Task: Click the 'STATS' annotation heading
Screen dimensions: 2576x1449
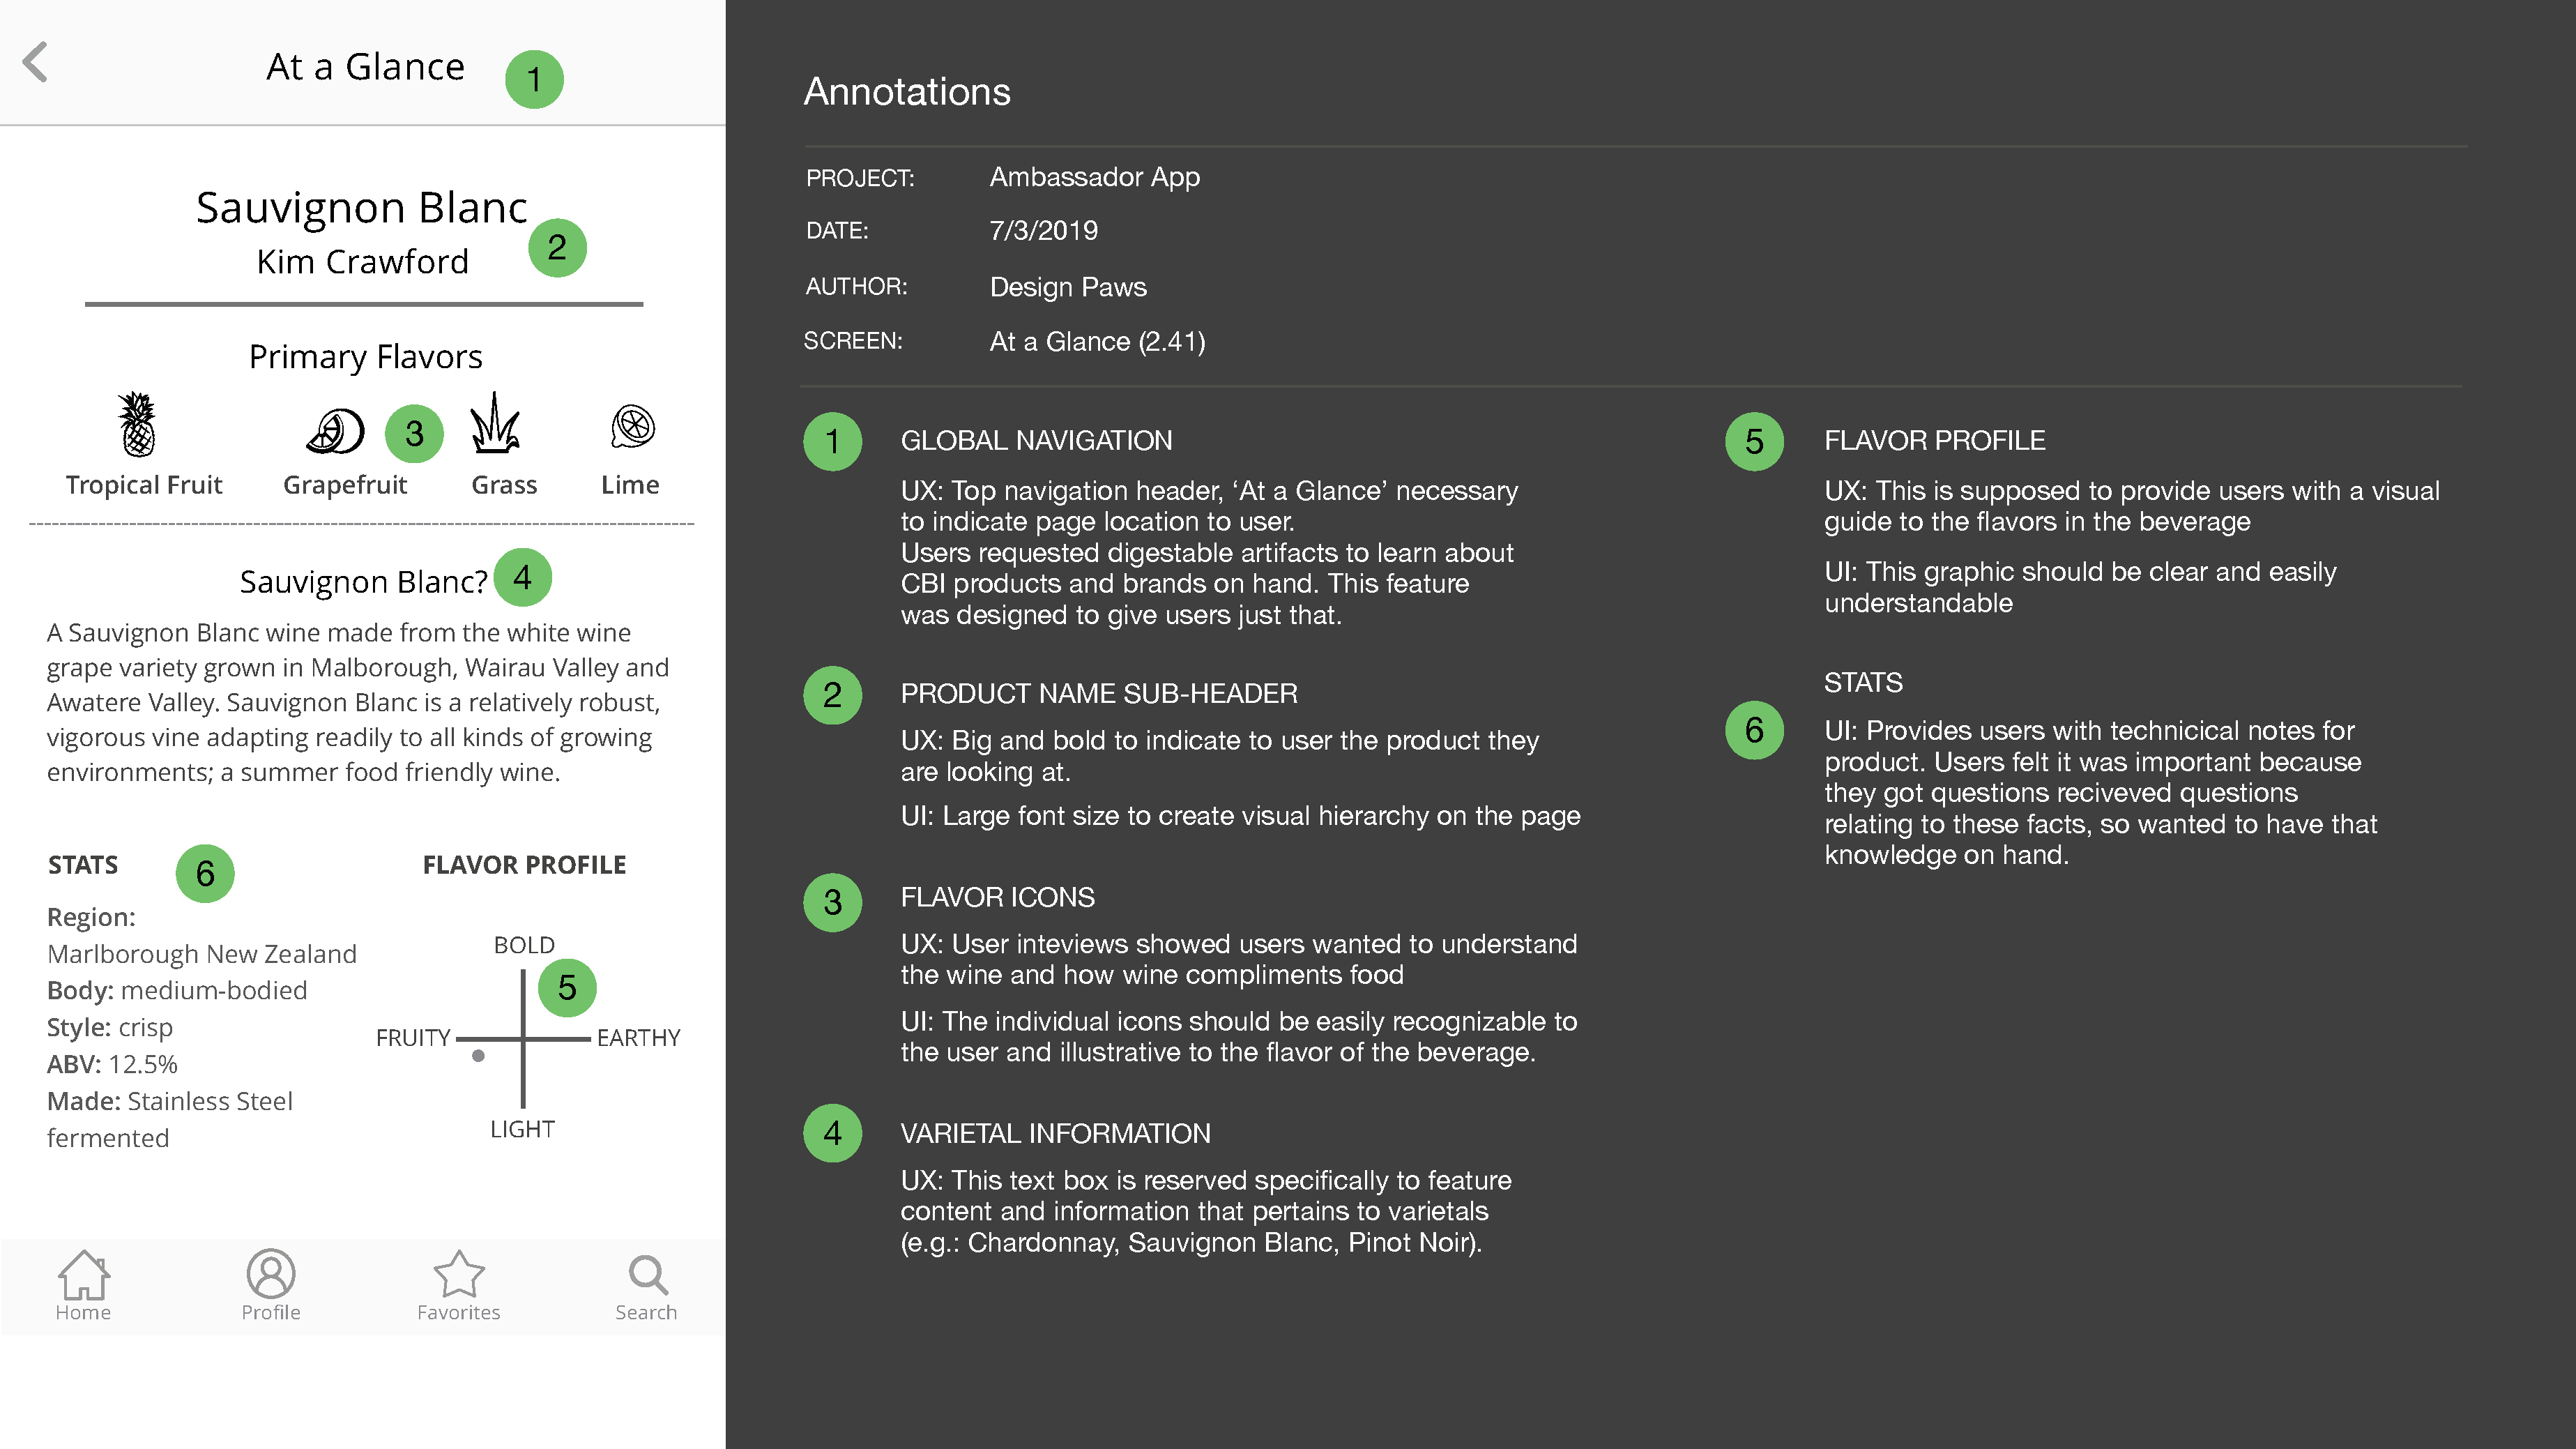Action: click(x=1864, y=683)
